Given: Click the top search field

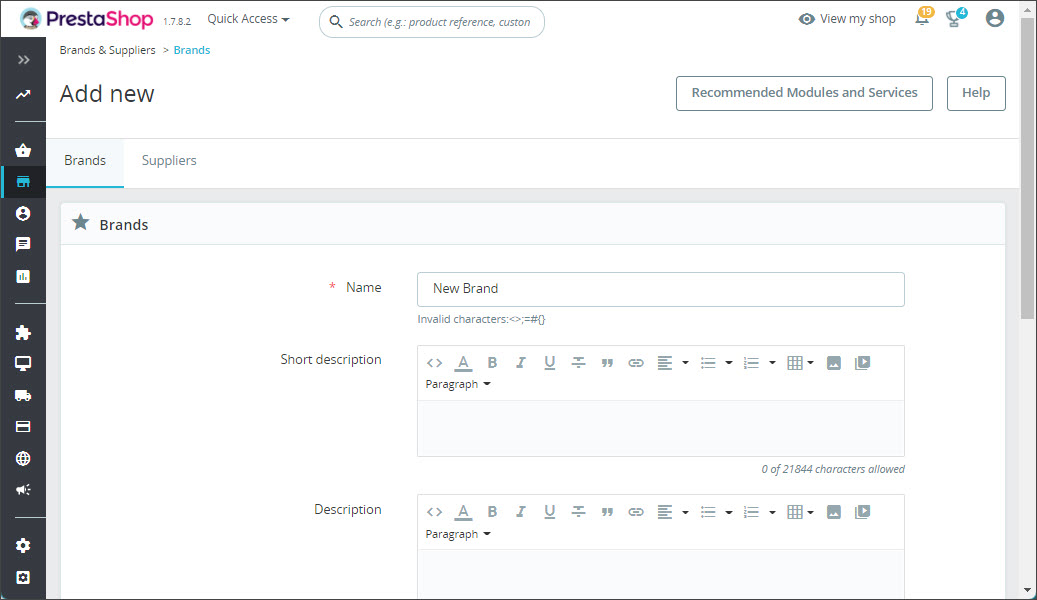Looking at the screenshot, I should [x=432, y=22].
